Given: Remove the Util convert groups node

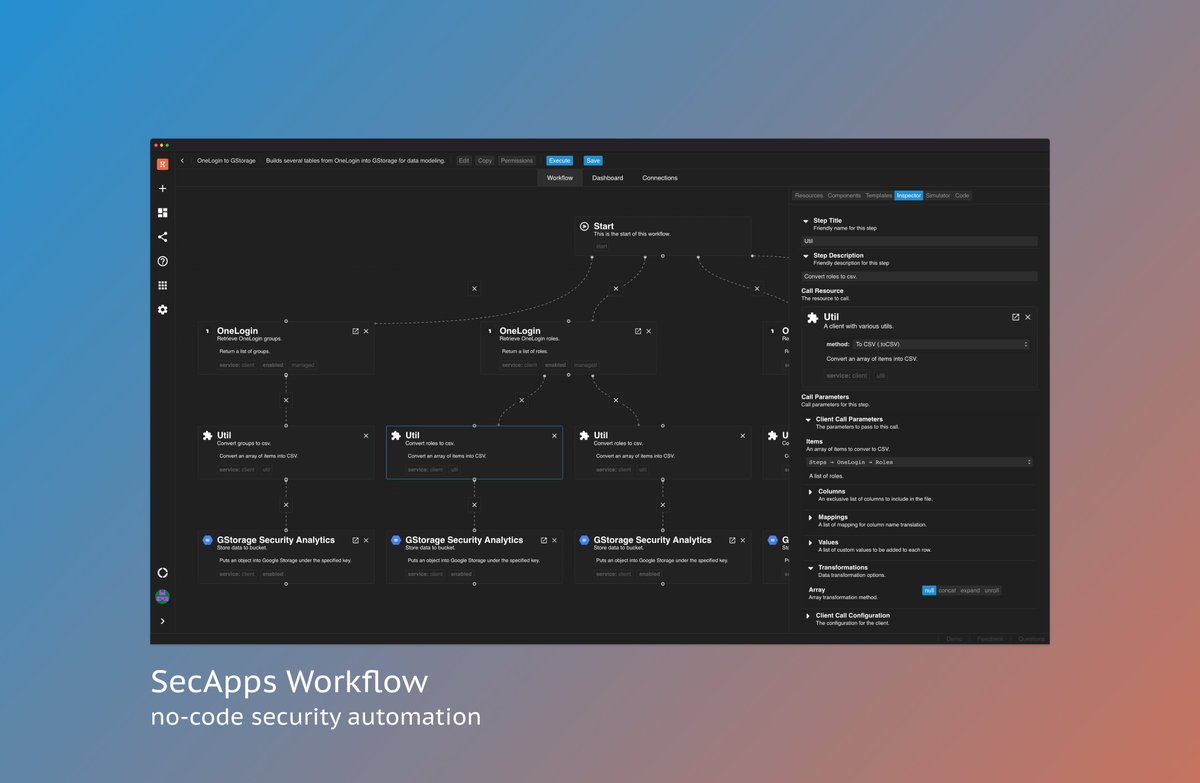Looking at the screenshot, I should pos(366,436).
